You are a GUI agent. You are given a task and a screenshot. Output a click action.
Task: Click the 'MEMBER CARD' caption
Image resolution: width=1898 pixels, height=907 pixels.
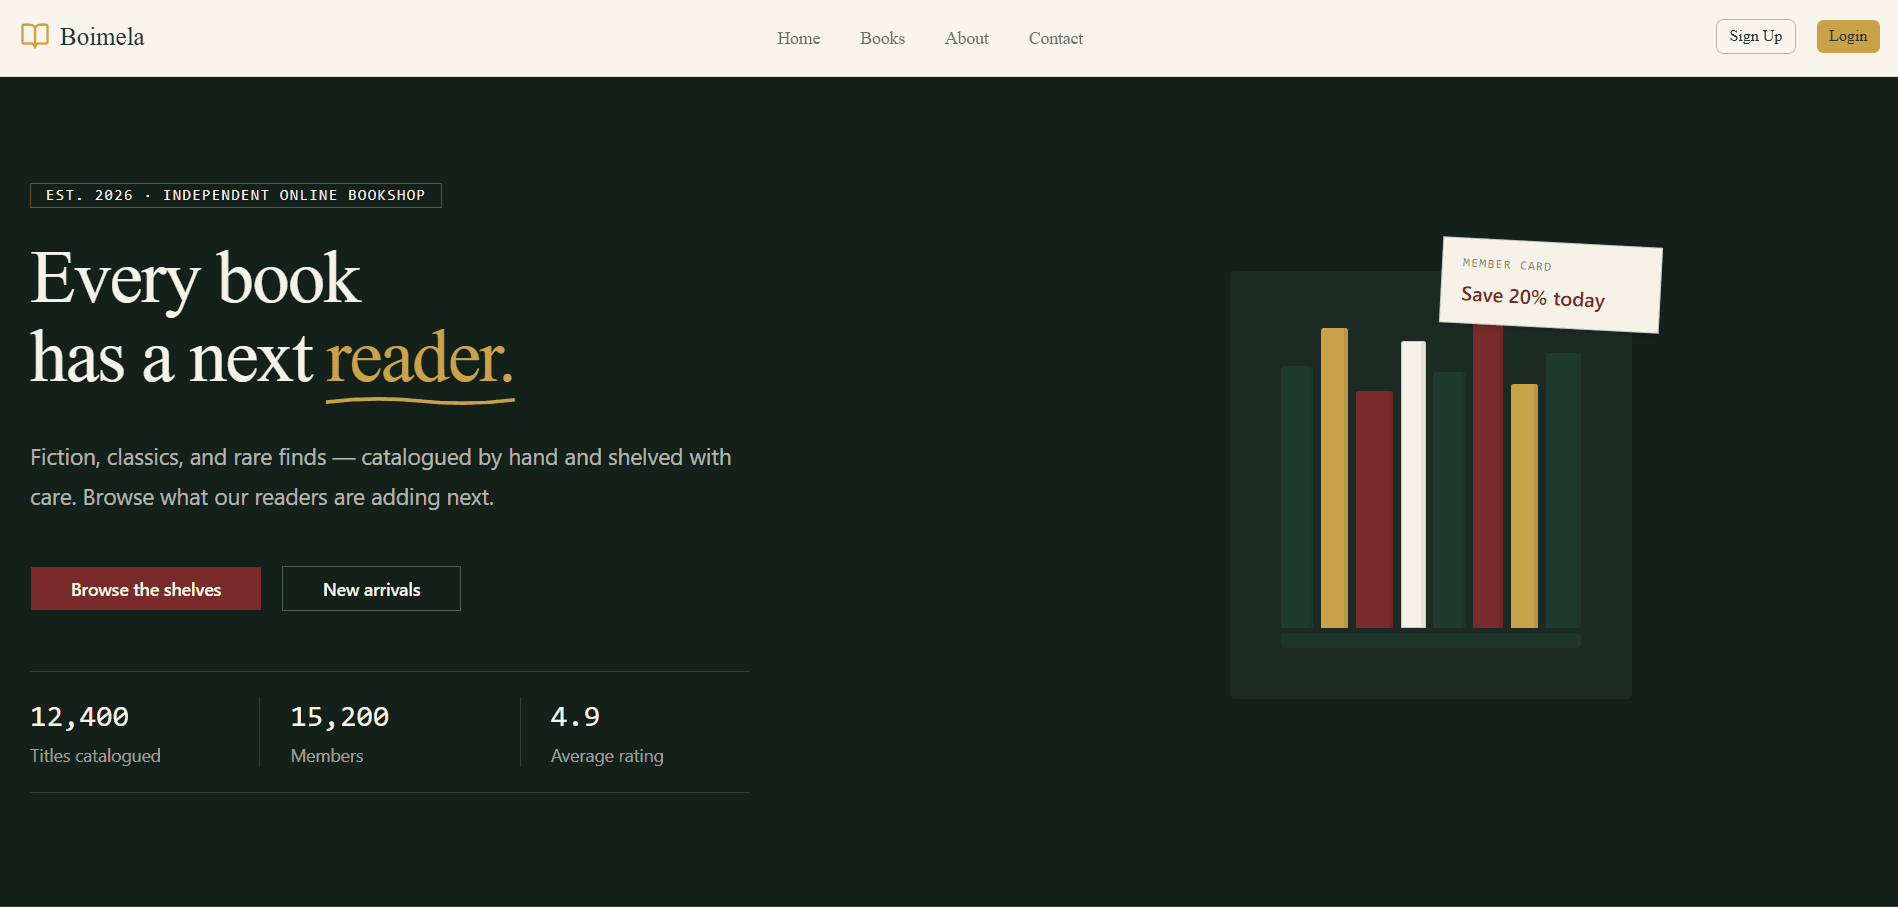click(1507, 265)
